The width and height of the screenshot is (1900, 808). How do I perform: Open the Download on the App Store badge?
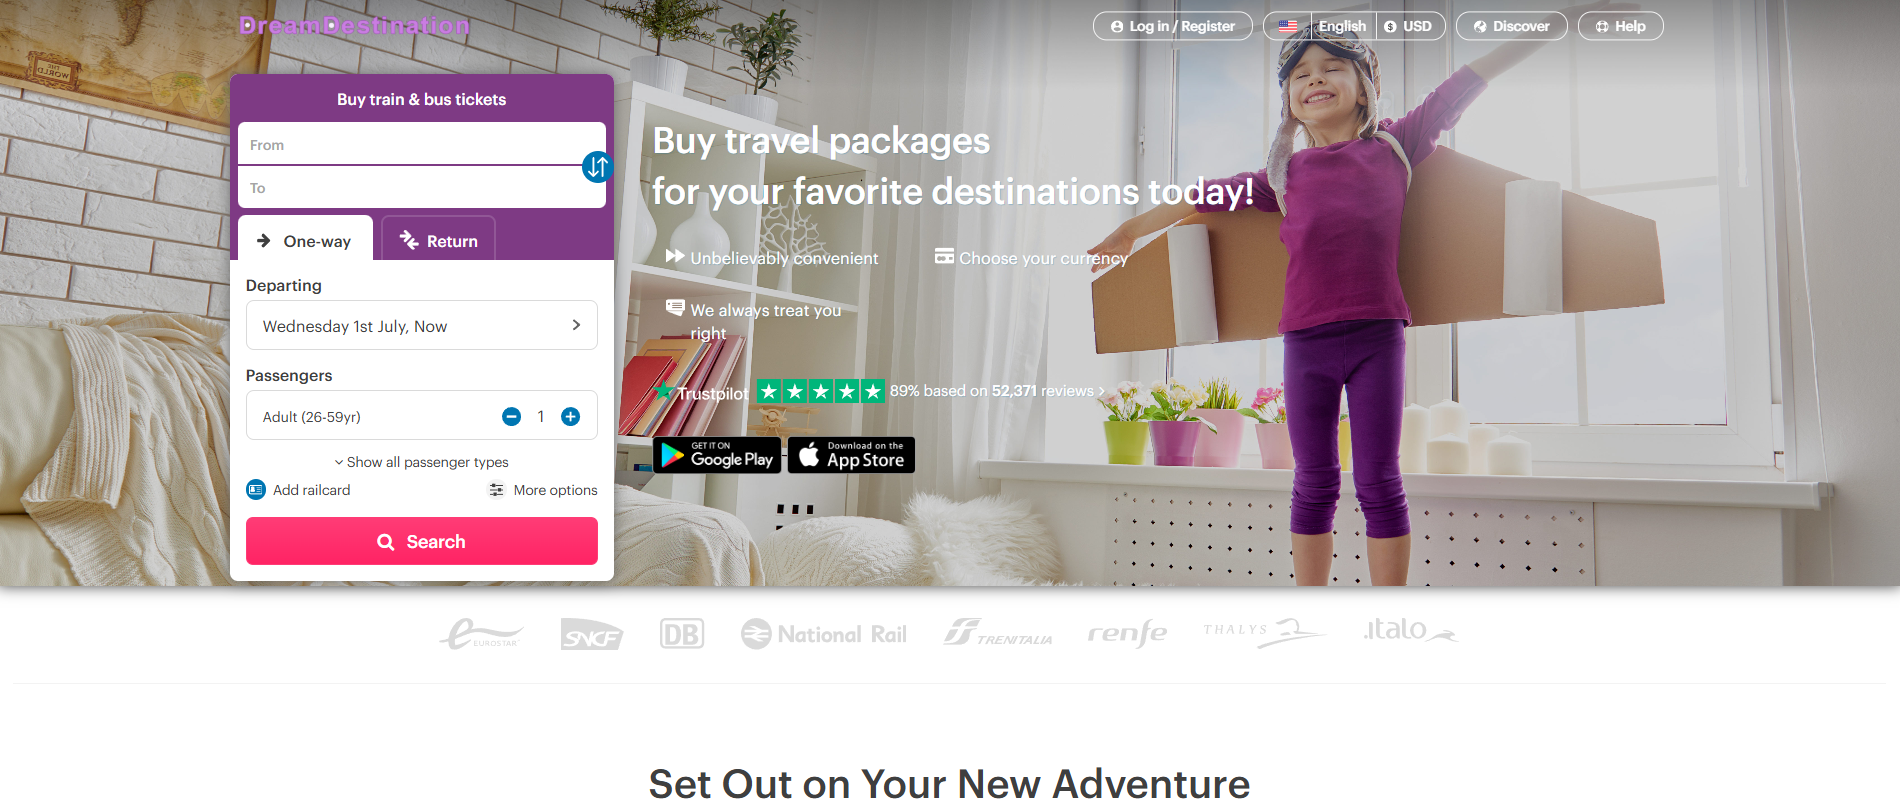click(x=851, y=455)
